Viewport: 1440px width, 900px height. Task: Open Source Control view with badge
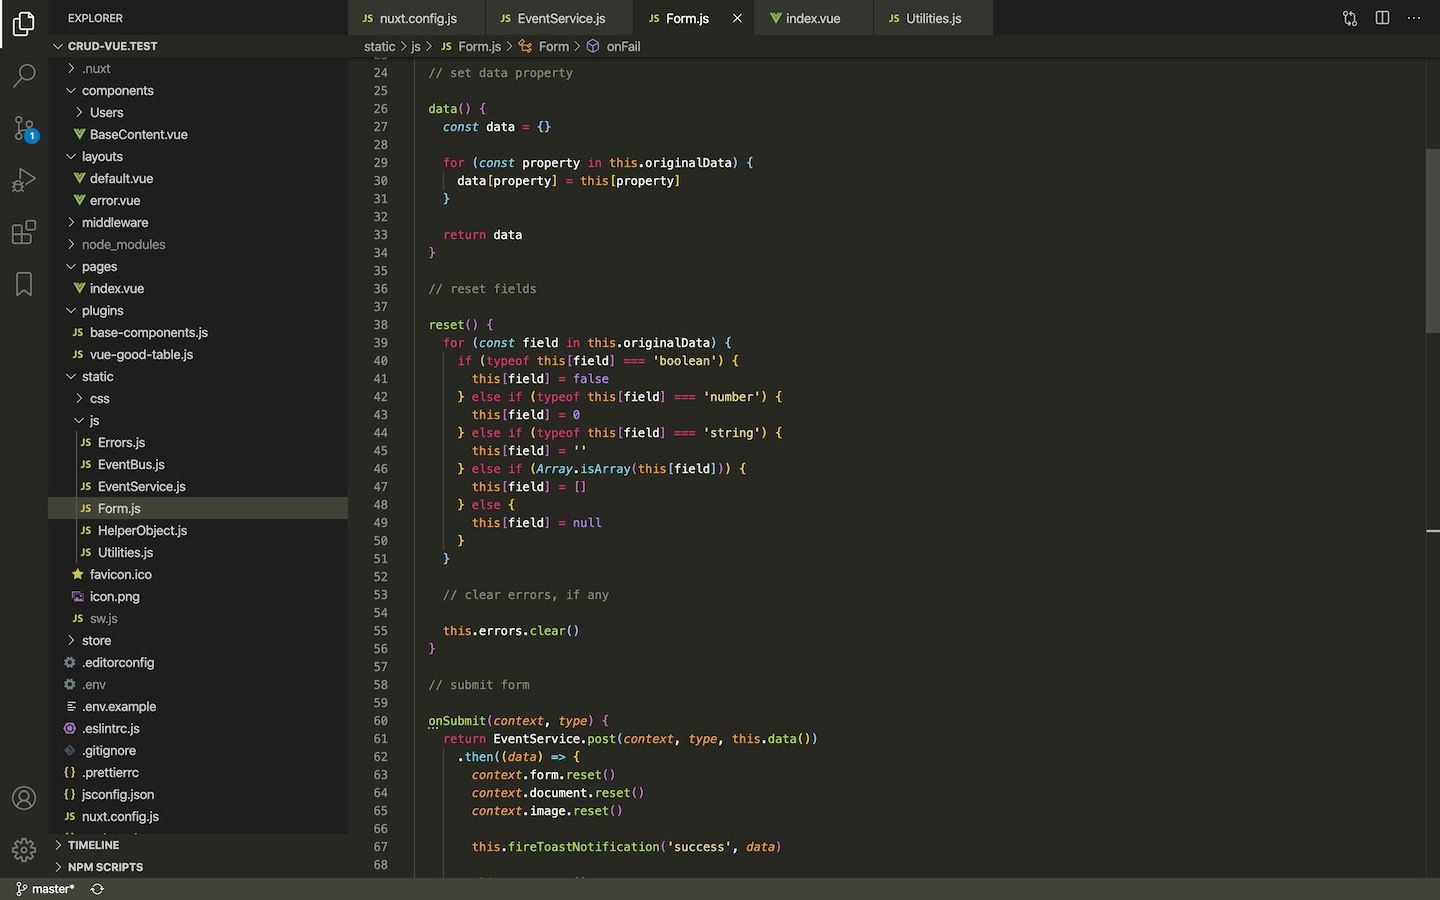24,128
